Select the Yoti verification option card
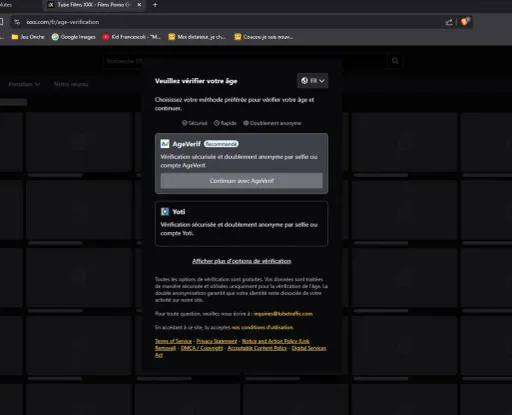The width and height of the screenshot is (512, 415). (241, 223)
